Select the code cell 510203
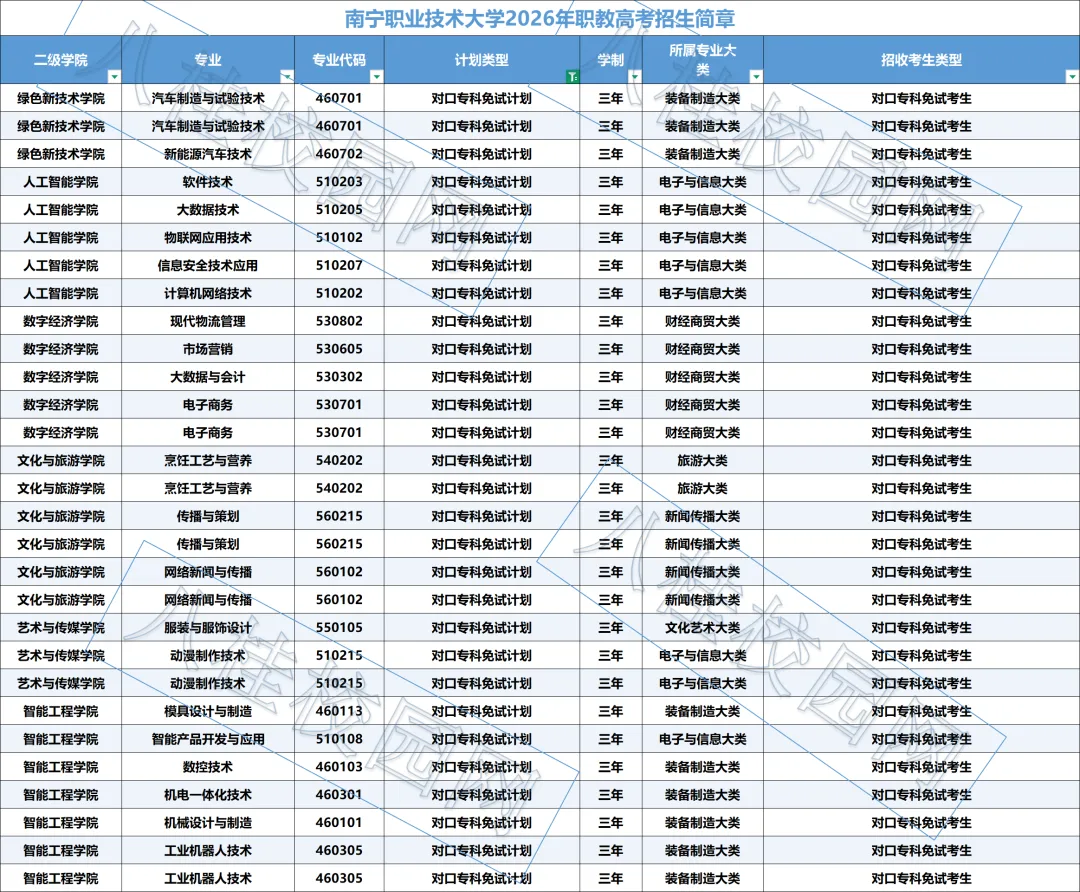Image resolution: width=1080 pixels, height=892 pixels. point(339,182)
